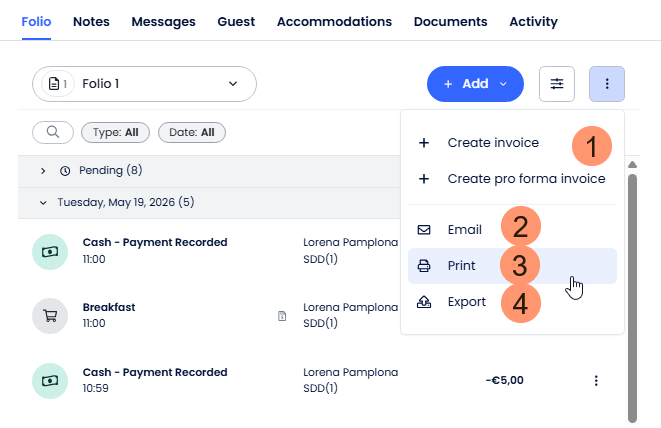Switch to the Accommodations tab
Viewport: 661px width, 428px height.
(x=334, y=22)
